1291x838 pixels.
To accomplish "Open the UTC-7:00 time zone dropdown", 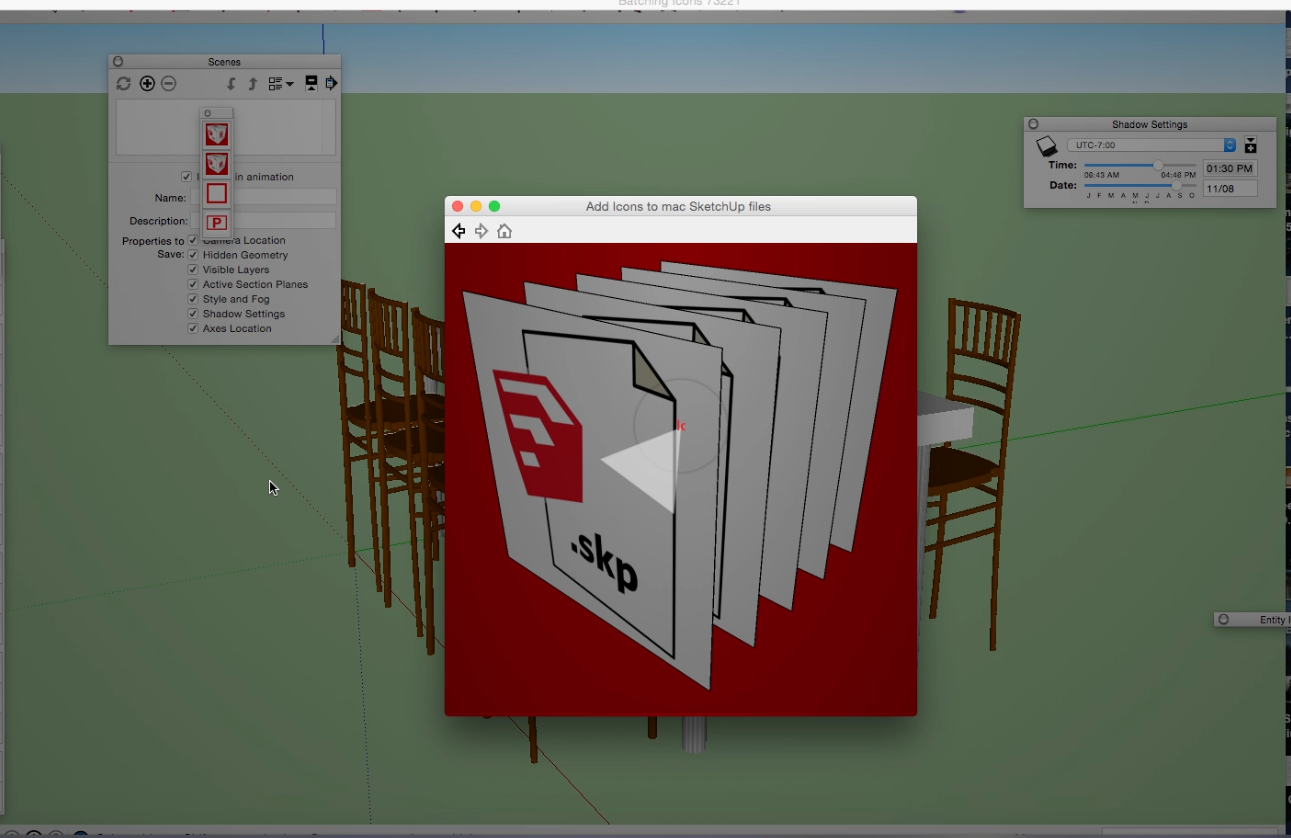I will pyautogui.click(x=1152, y=145).
